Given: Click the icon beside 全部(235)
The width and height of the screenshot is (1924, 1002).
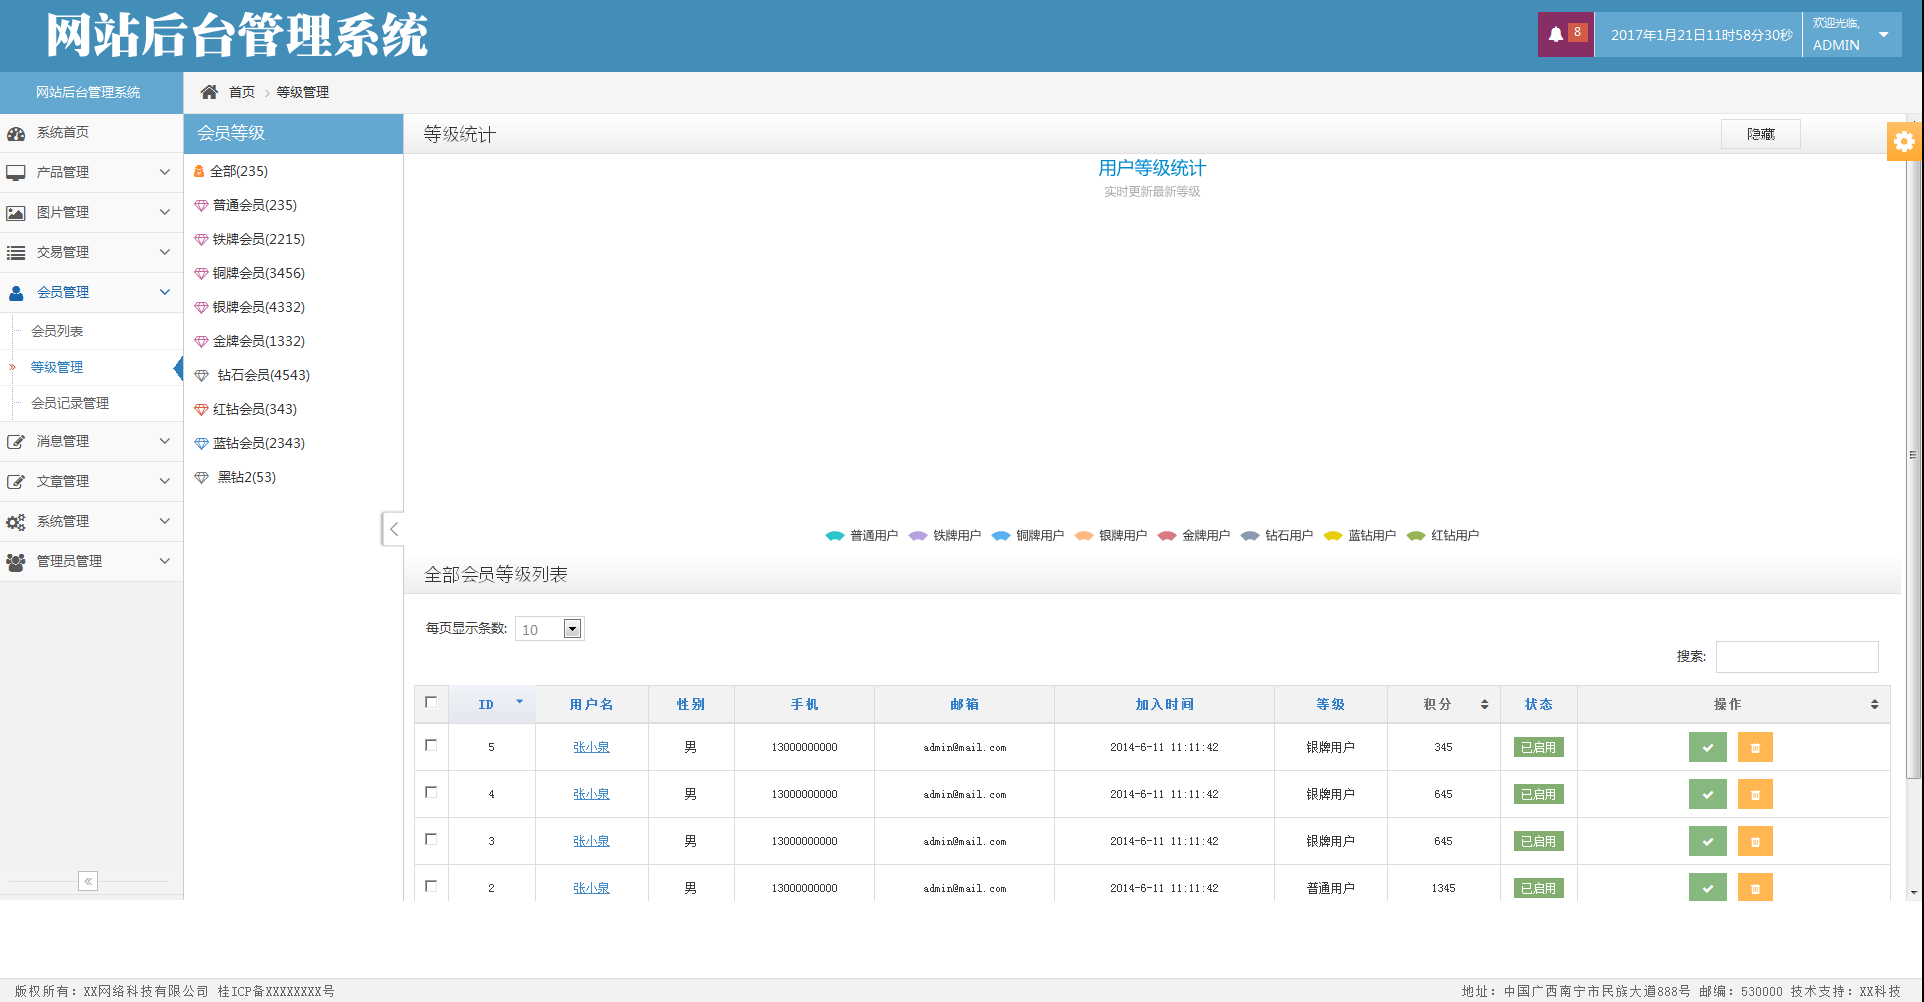Looking at the screenshot, I should coord(199,172).
